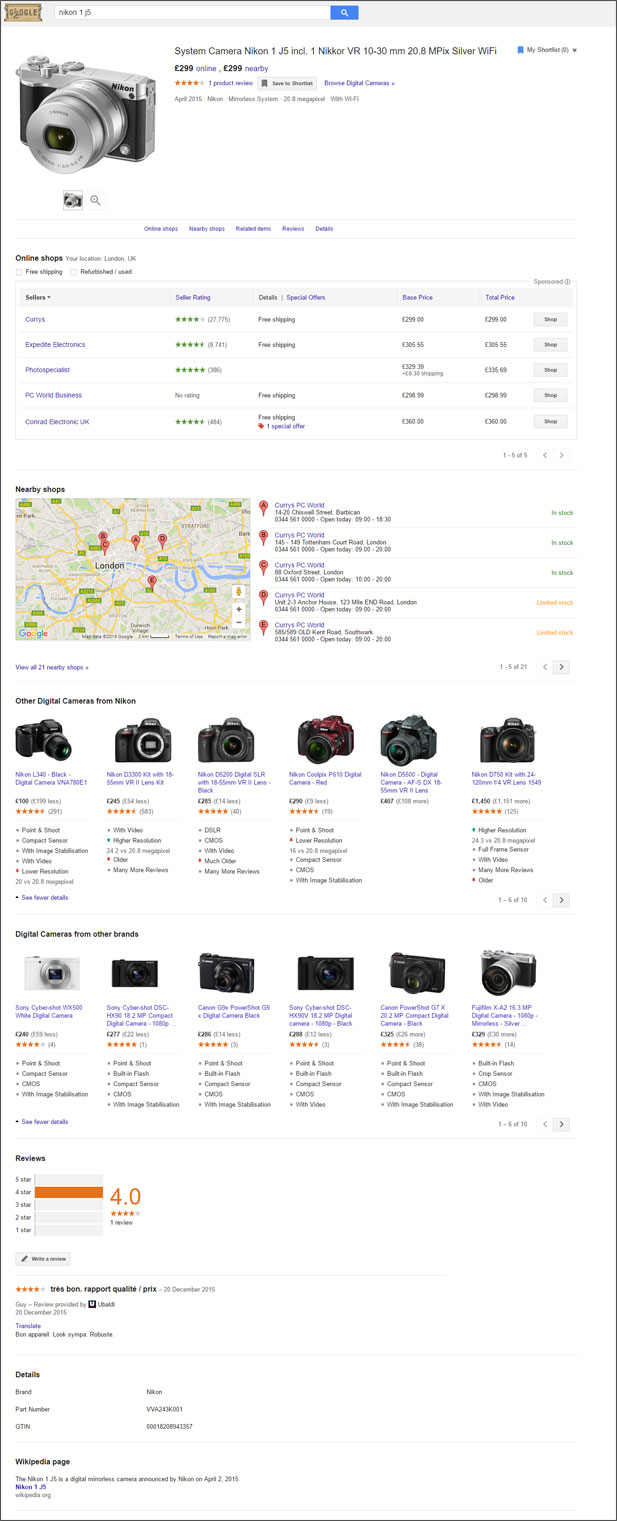Open the Sellers sort dropdown
This screenshot has height=1521, width=617.
click(x=38, y=297)
